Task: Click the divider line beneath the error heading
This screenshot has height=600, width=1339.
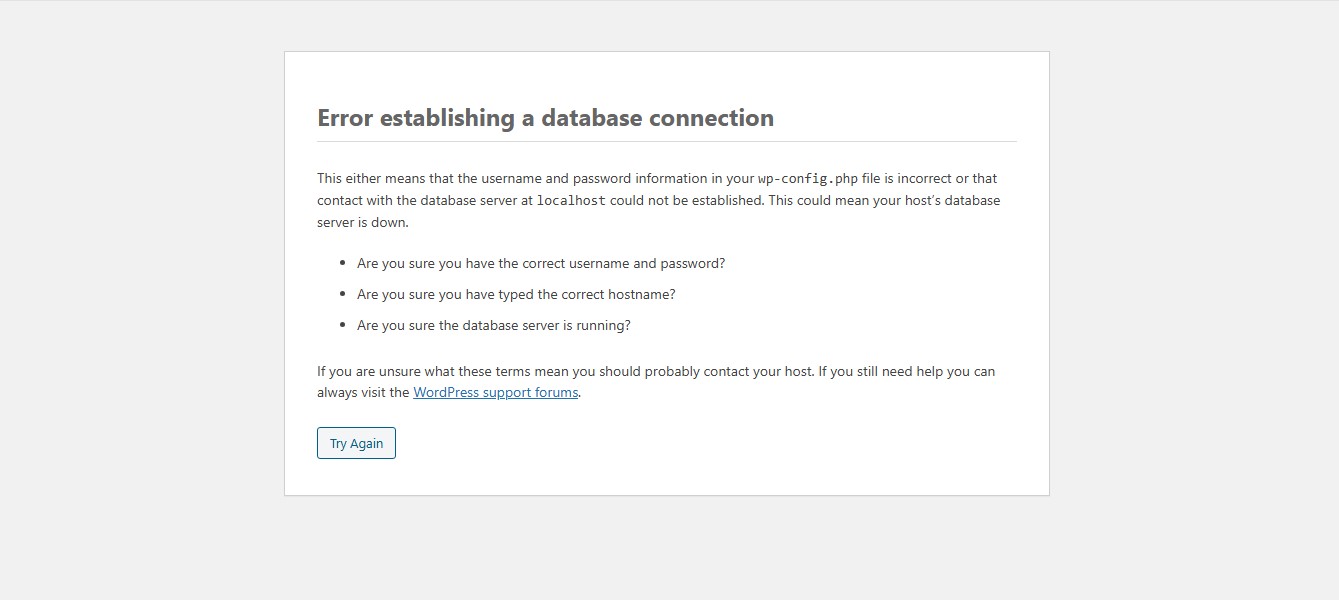Action: pyautogui.click(x=666, y=142)
